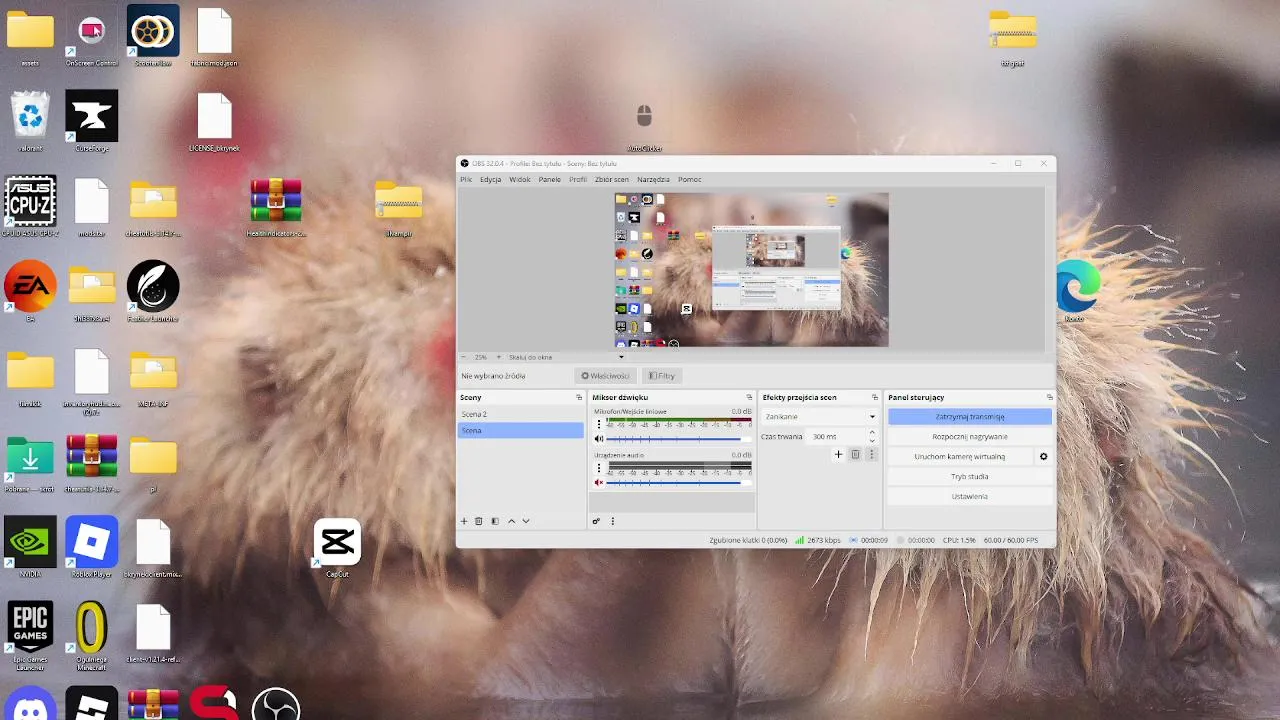This screenshot has height=720, width=1280.
Task: Open the Edycja menu
Action: [490, 180]
